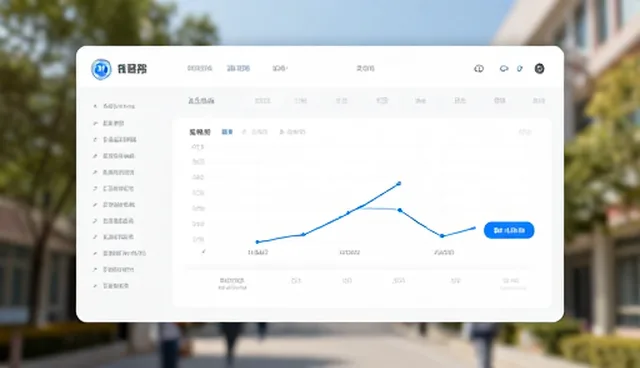
Task: Select the blue highlighted tab in top navigation
Action: pos(238,68)
